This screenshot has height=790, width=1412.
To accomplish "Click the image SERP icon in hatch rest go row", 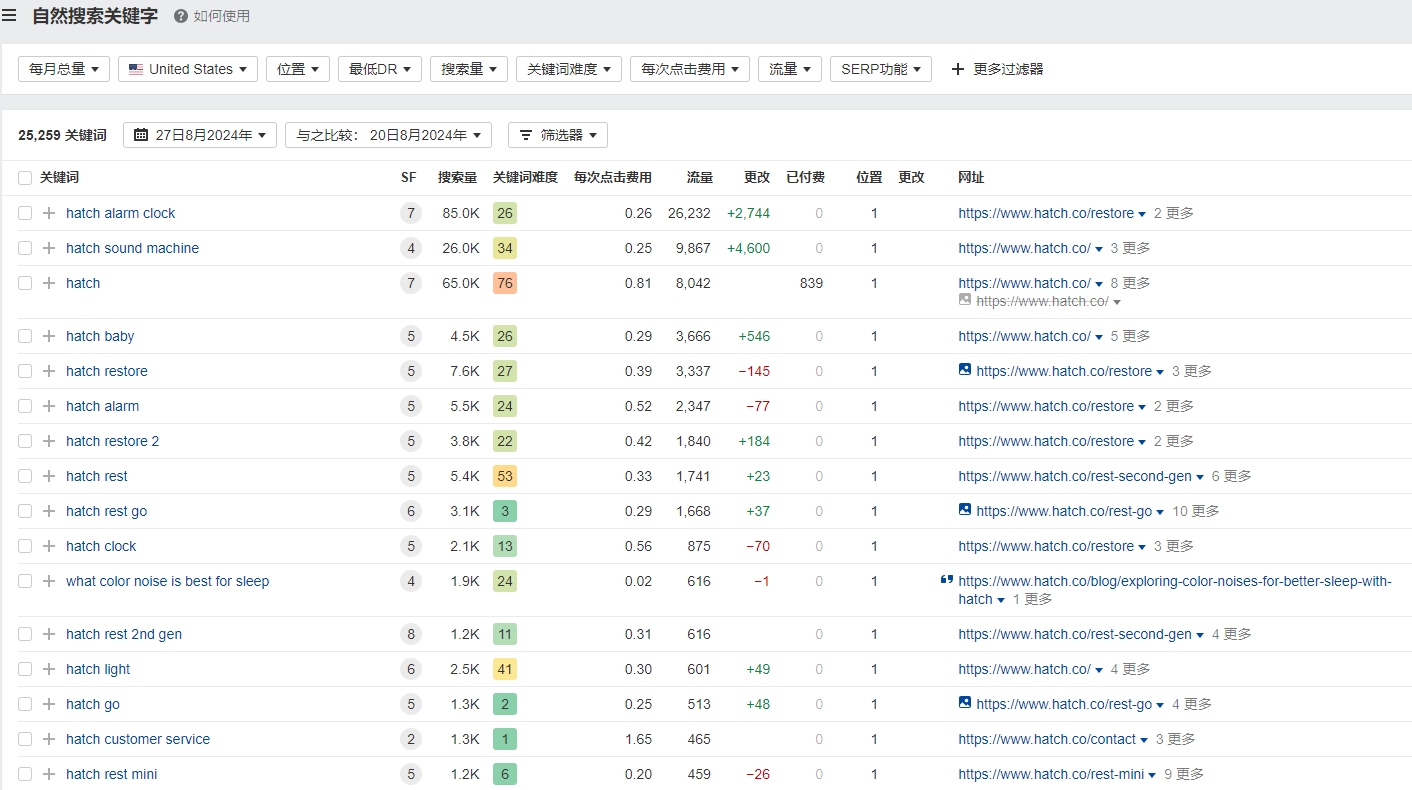I will 965,510.
